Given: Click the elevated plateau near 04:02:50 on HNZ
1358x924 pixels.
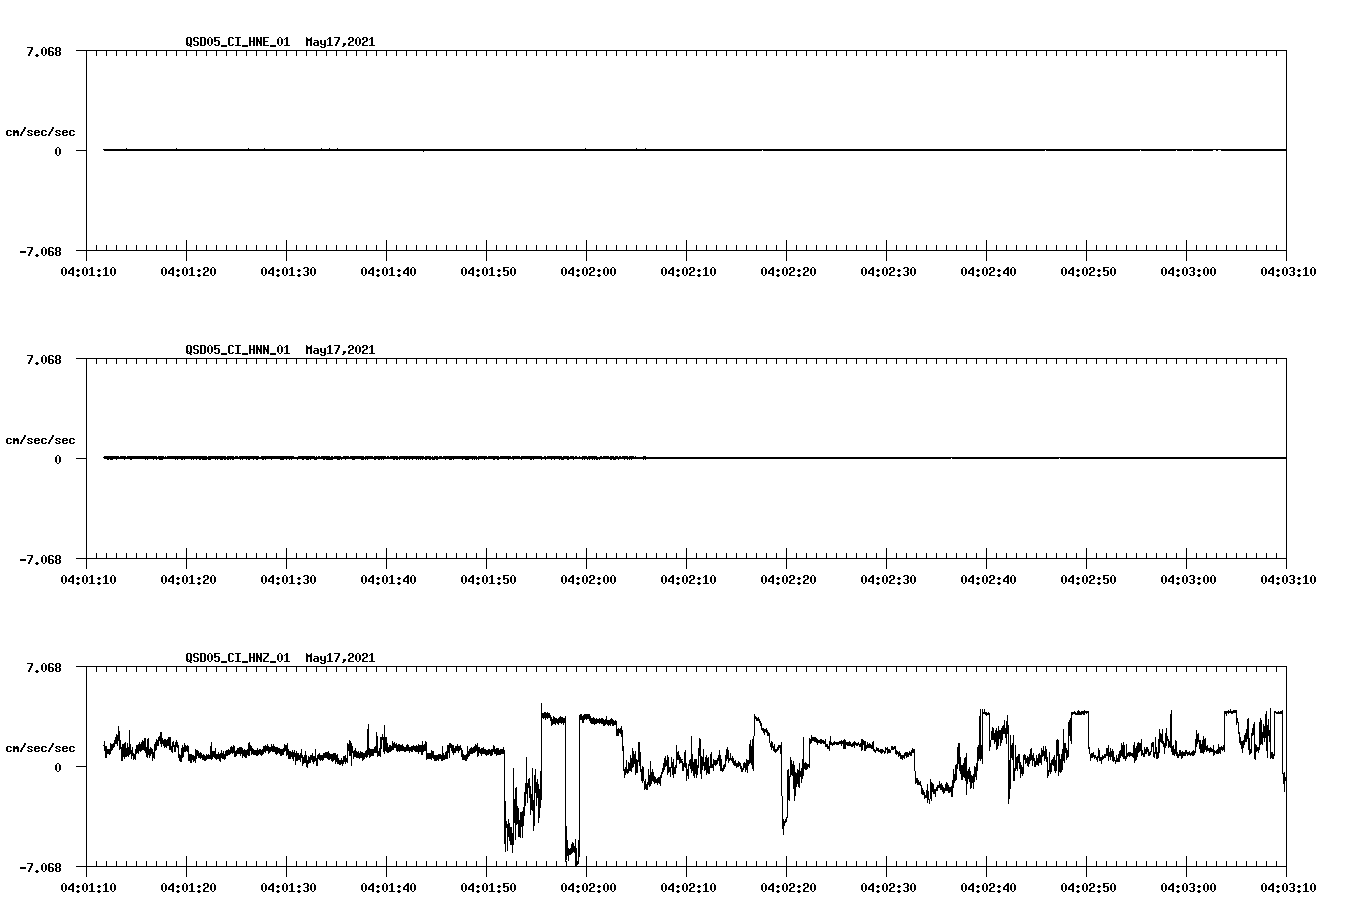Looking at the screenshot, I should coord(1078,712).
